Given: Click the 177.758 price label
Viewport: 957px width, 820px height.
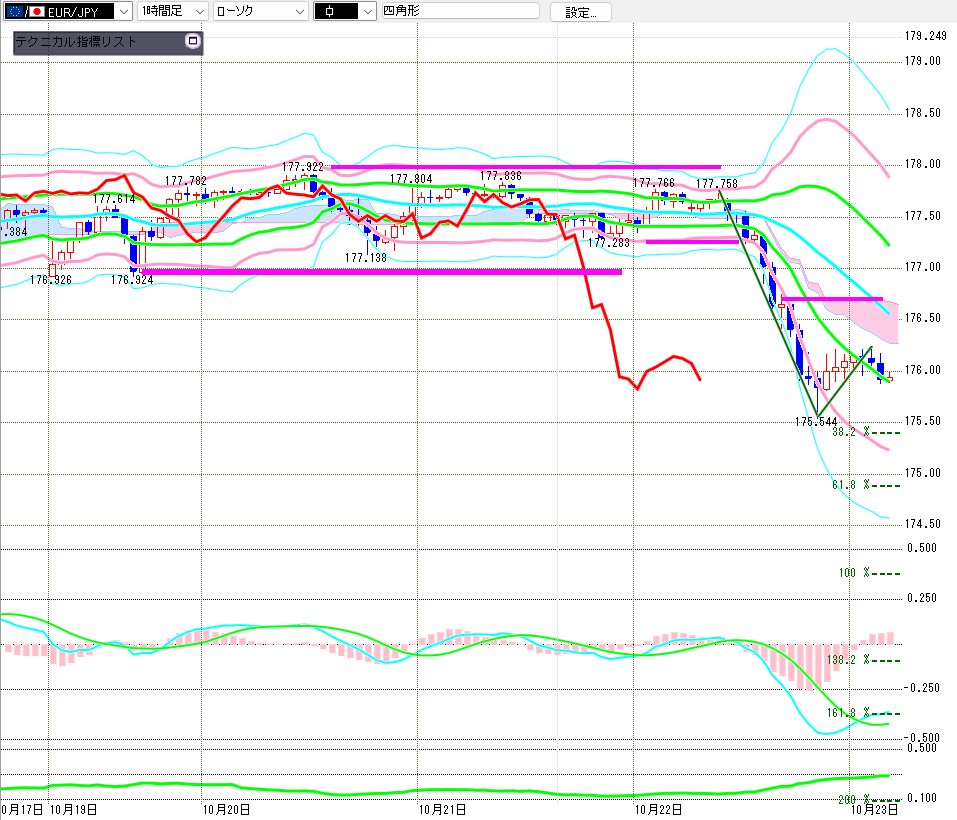Looking at the screenshot, I should click(x=717, y=183).
